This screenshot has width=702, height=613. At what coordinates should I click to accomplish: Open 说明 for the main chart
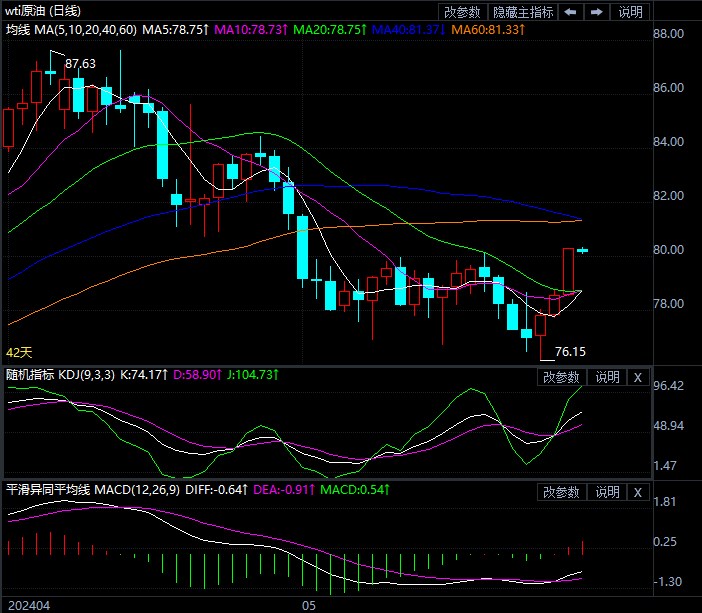pos(631,12)
